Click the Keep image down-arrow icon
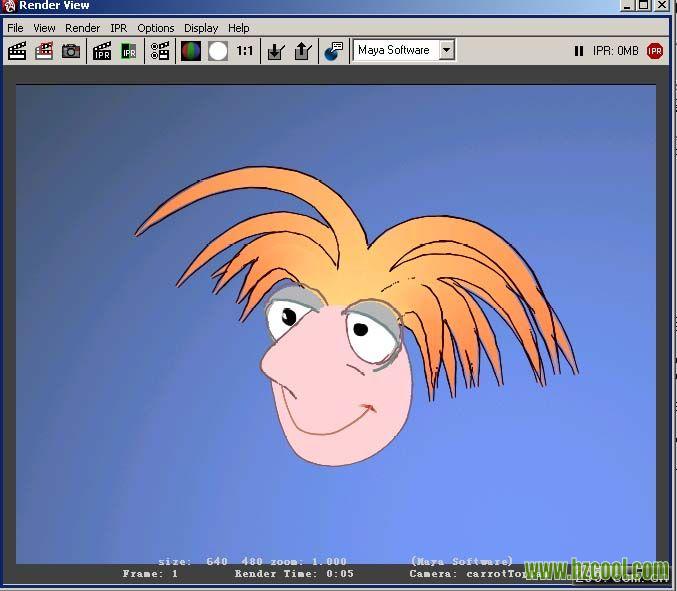Viewport: 677px width, 591px height. (275, 51)
